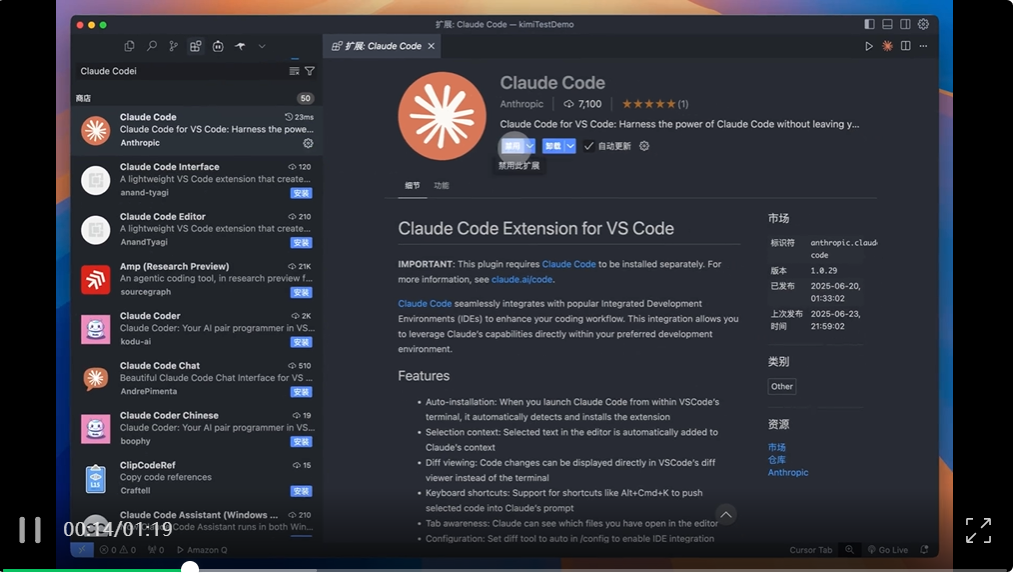
Task: Open the 卸载 button dropdown arrow
Action: point(570,146)
